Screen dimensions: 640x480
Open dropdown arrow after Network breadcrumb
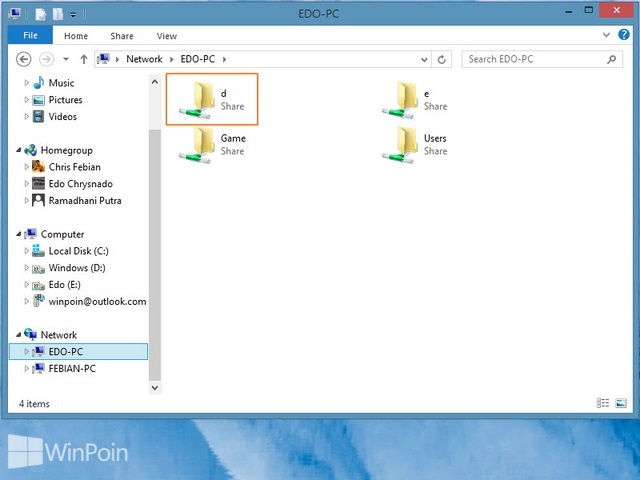click(171, 60)
